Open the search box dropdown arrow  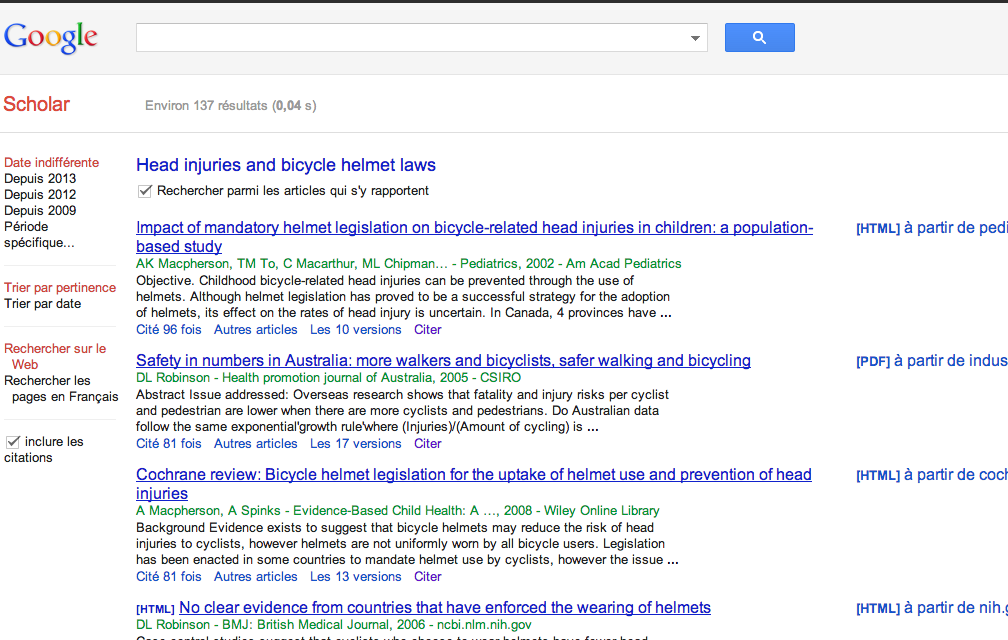click(x=695, y=38)
